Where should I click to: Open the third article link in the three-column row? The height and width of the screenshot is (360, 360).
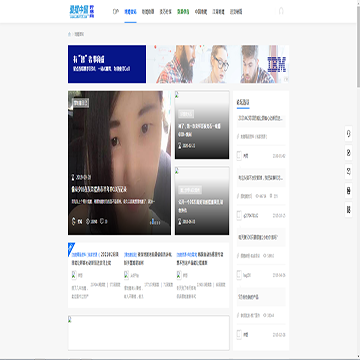click(x=200, y=259)
